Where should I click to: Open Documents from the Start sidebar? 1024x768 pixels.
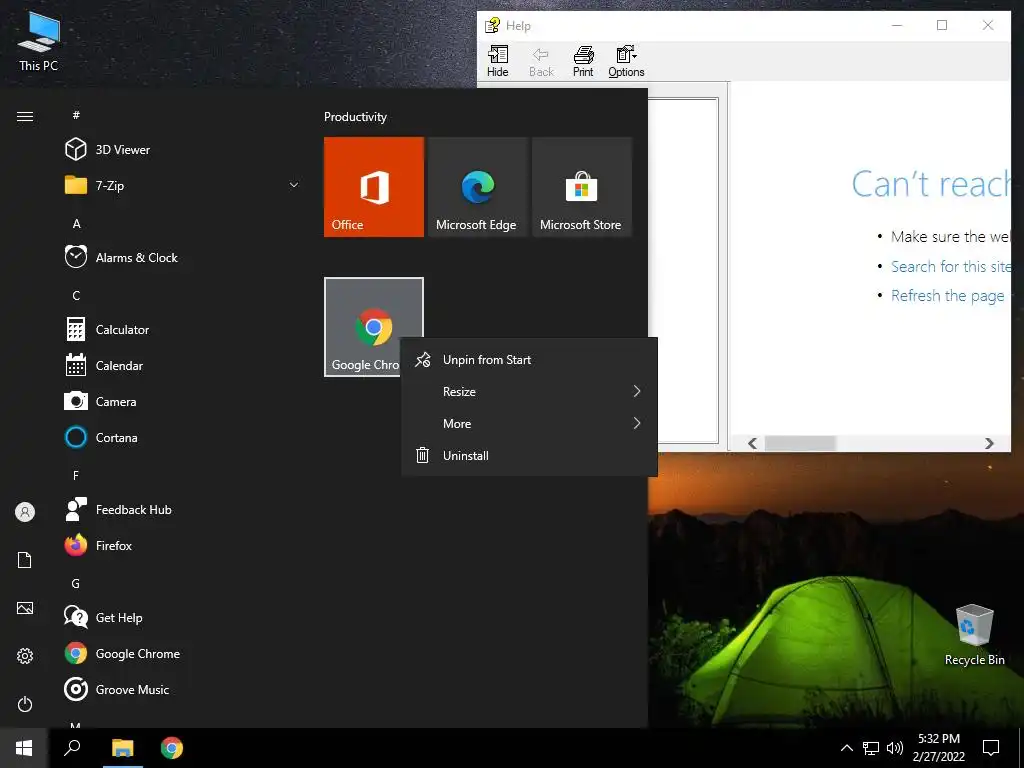pyautogui.click(x=25, y=560)
